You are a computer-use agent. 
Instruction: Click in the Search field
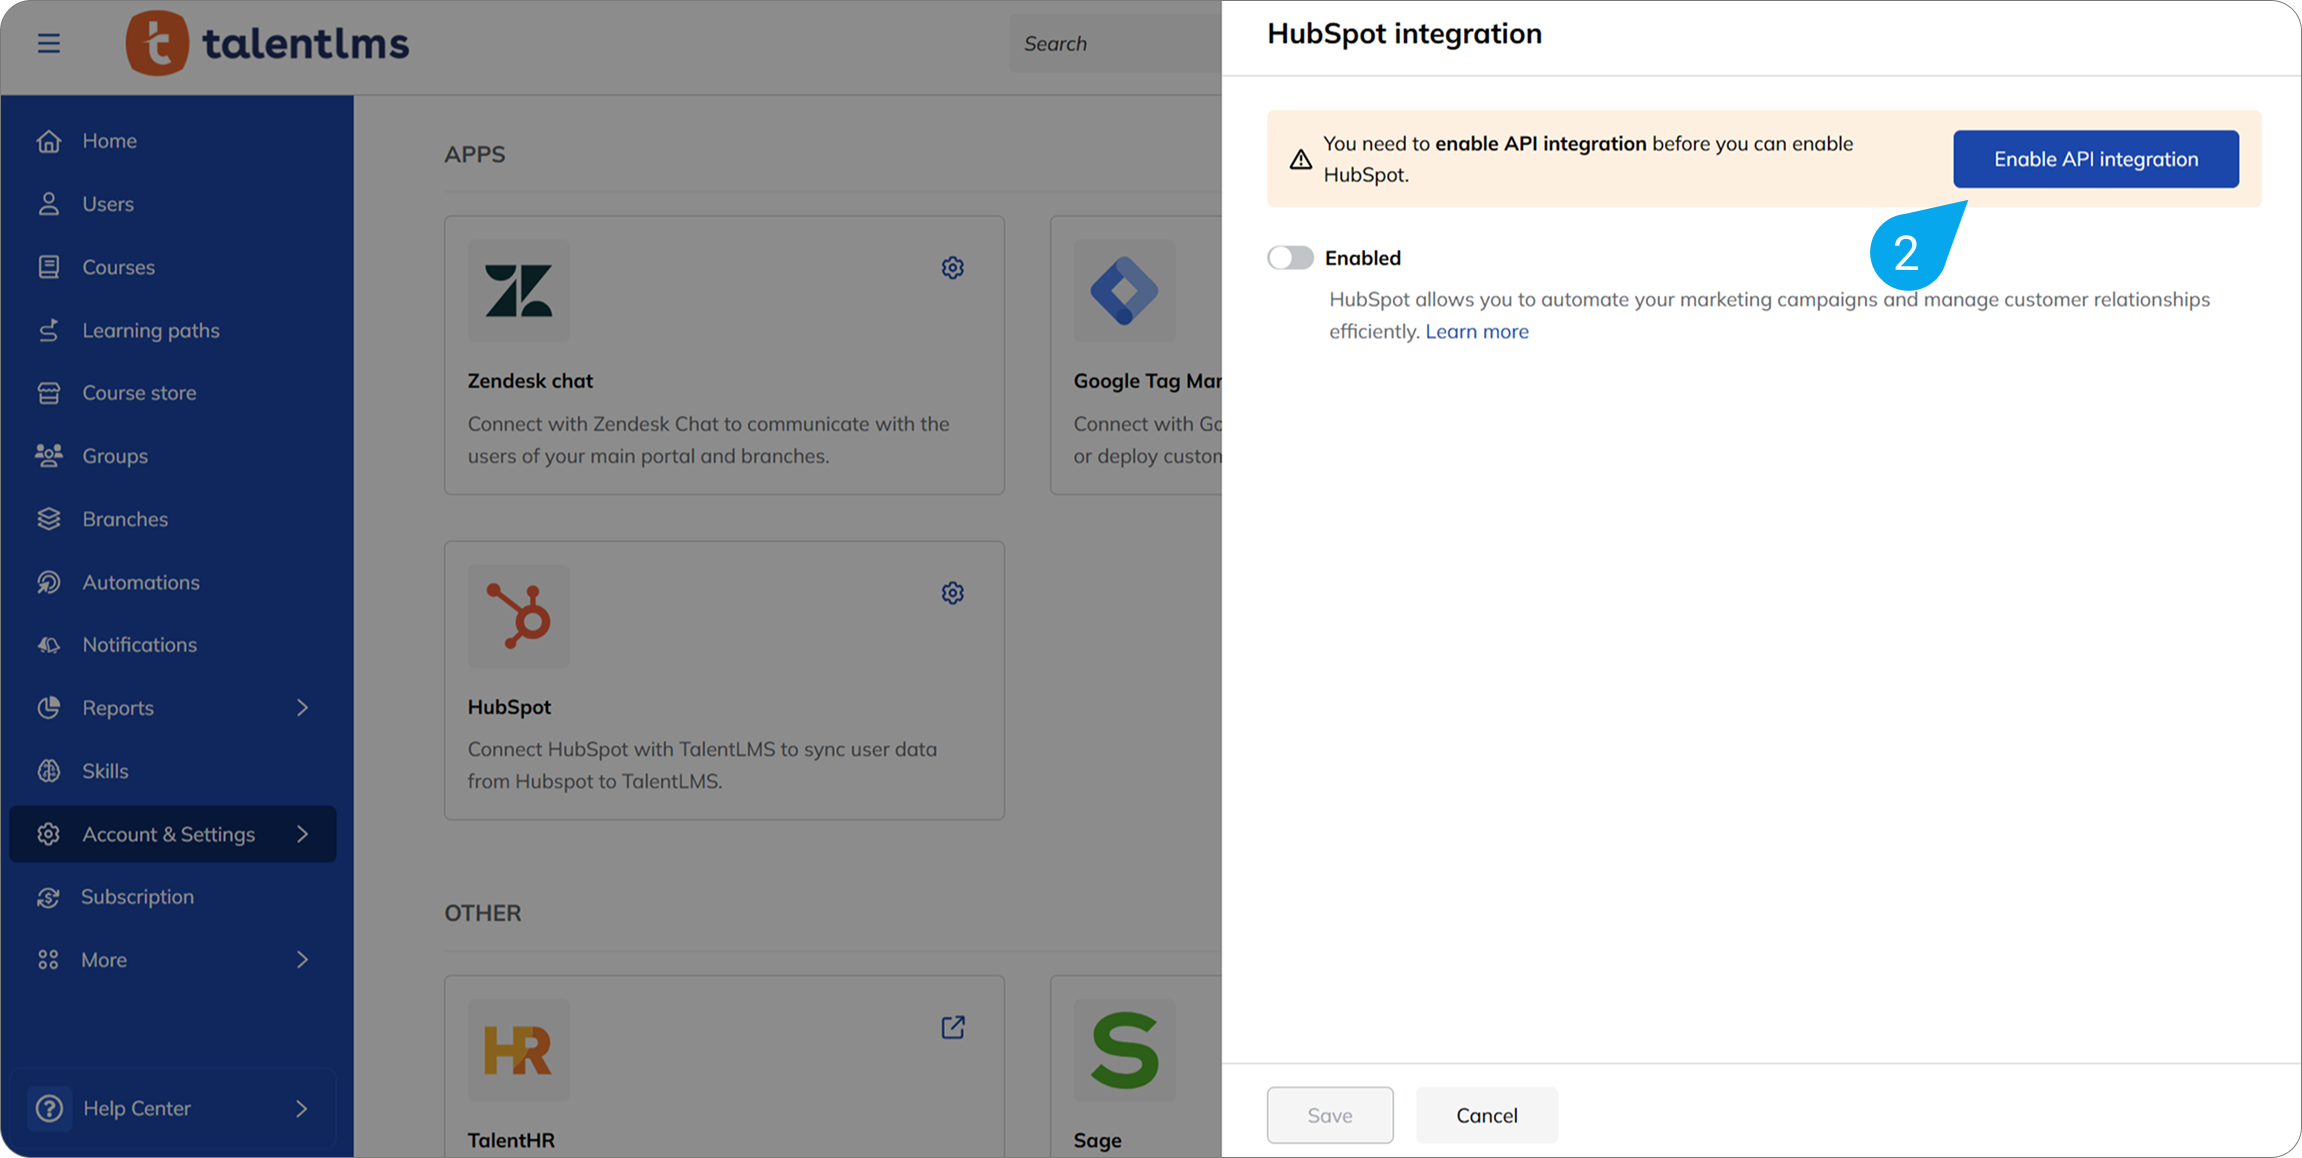pyautogui.click(x=1115, y=43)
